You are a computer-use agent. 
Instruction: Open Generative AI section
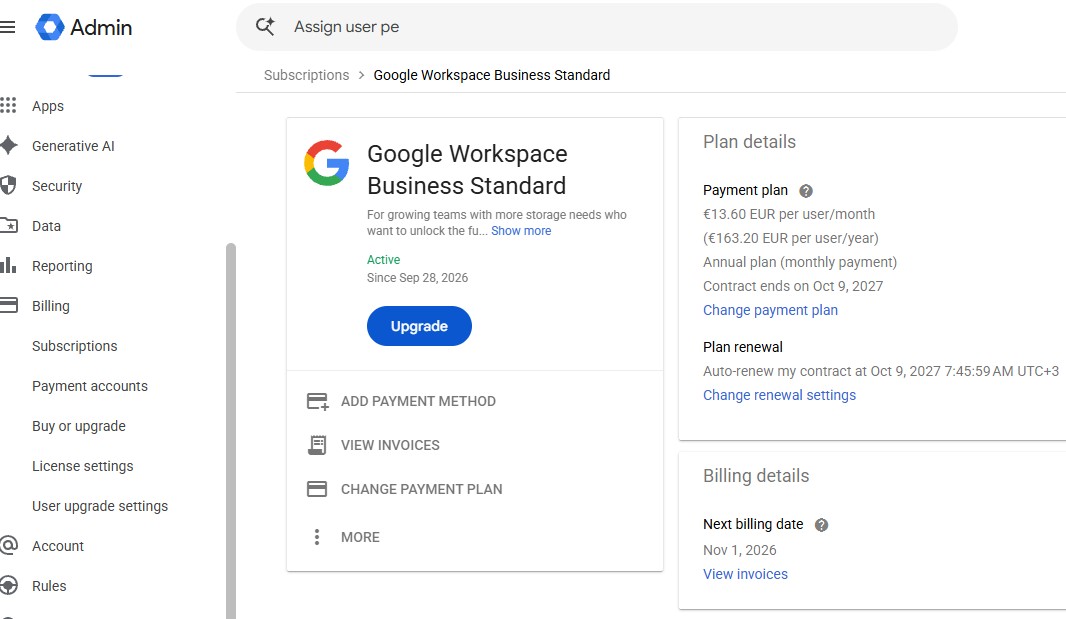(73, 146)
